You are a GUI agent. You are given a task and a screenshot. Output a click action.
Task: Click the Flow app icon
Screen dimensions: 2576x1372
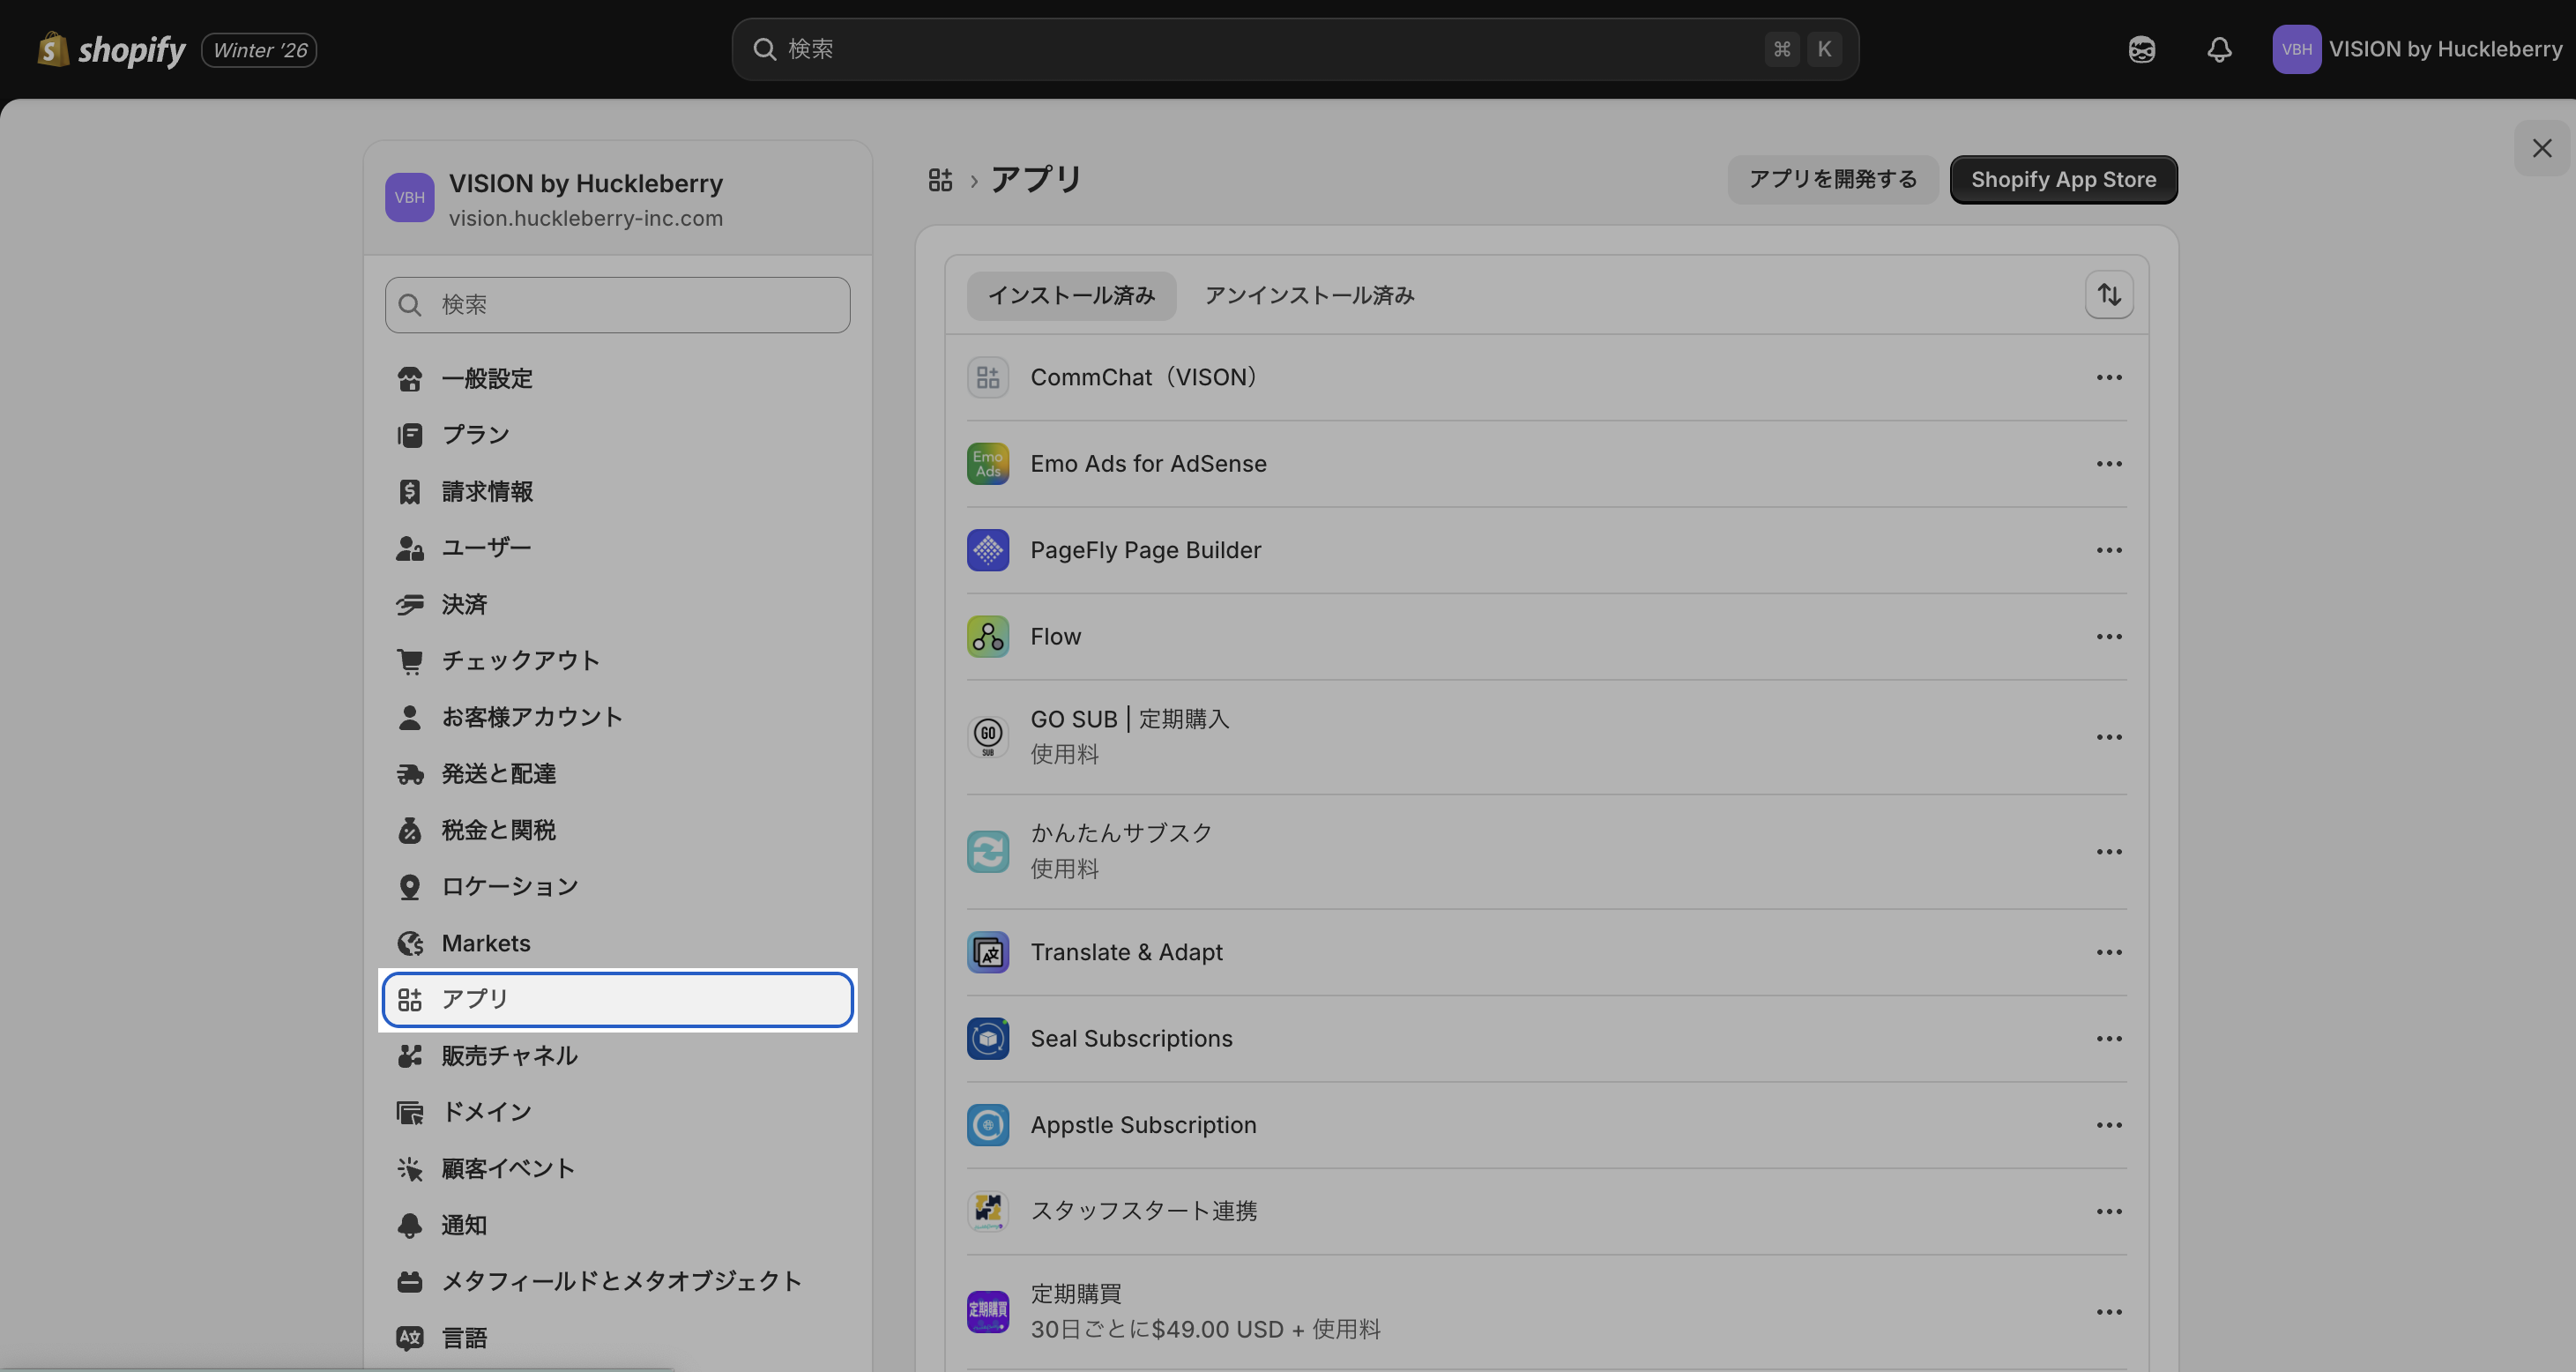pyautogui.click(x=987, y=636)
